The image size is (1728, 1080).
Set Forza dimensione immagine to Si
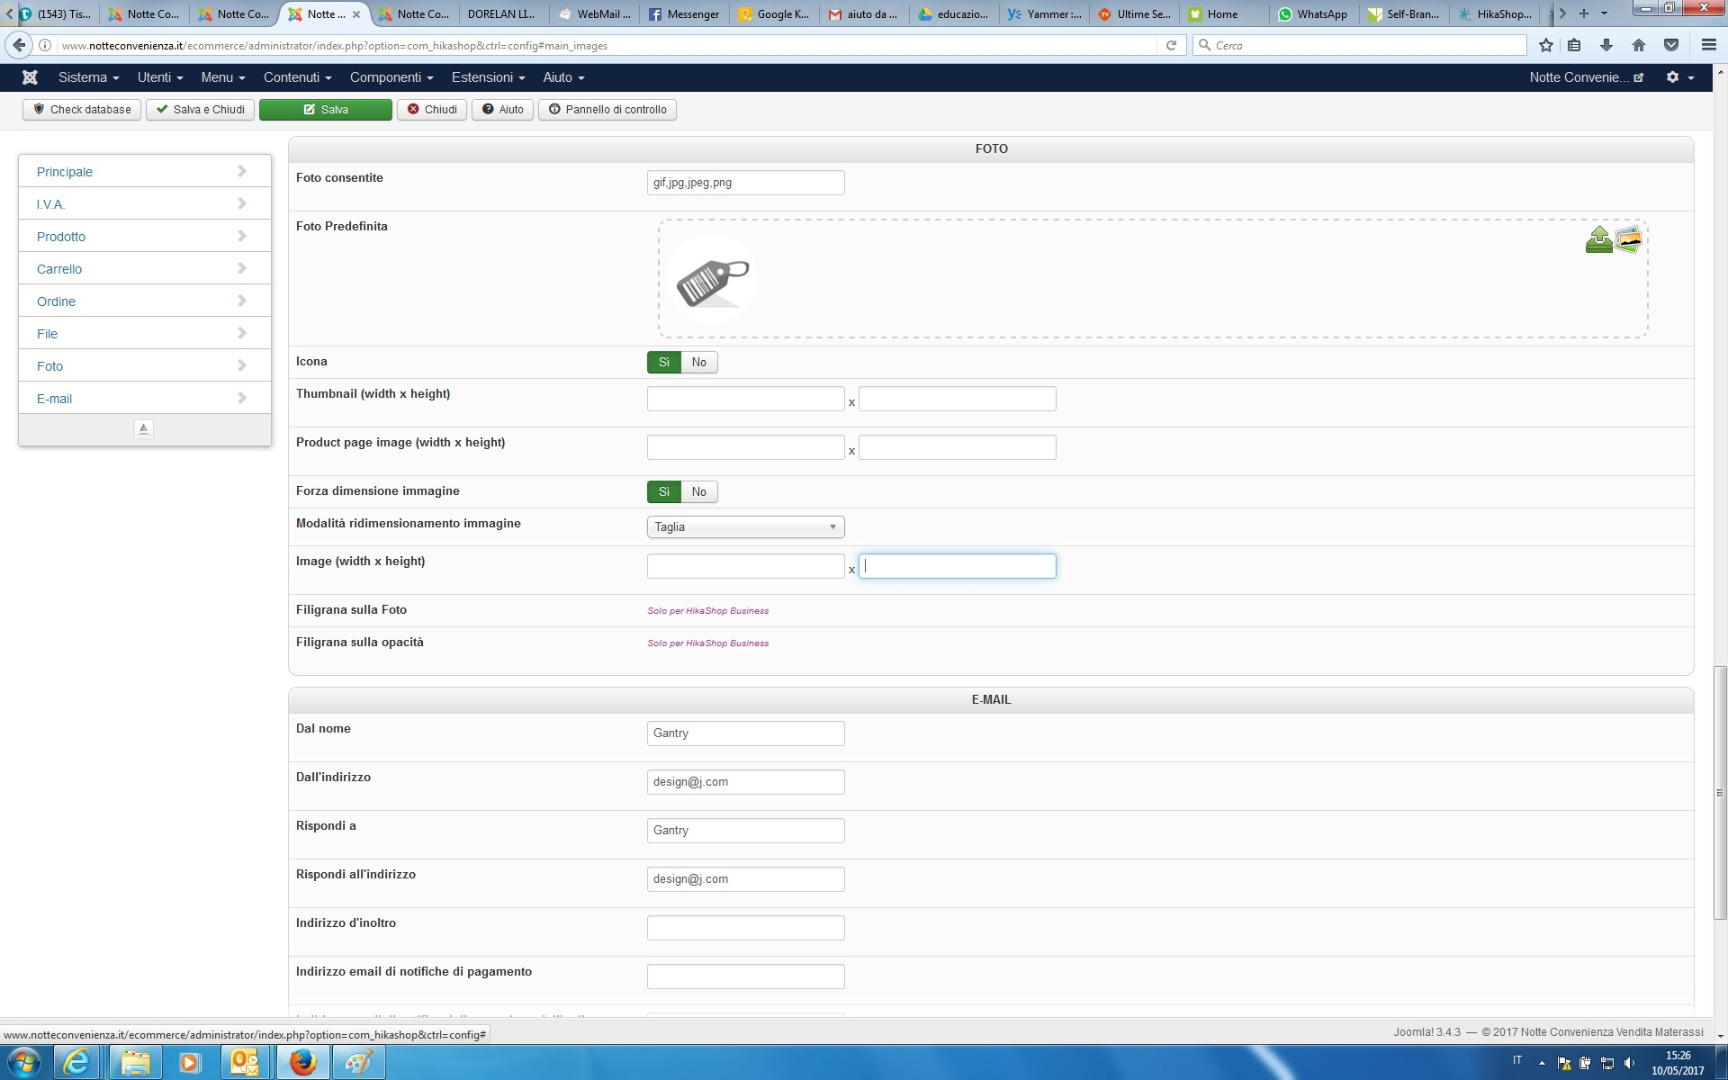pos(664,492)
